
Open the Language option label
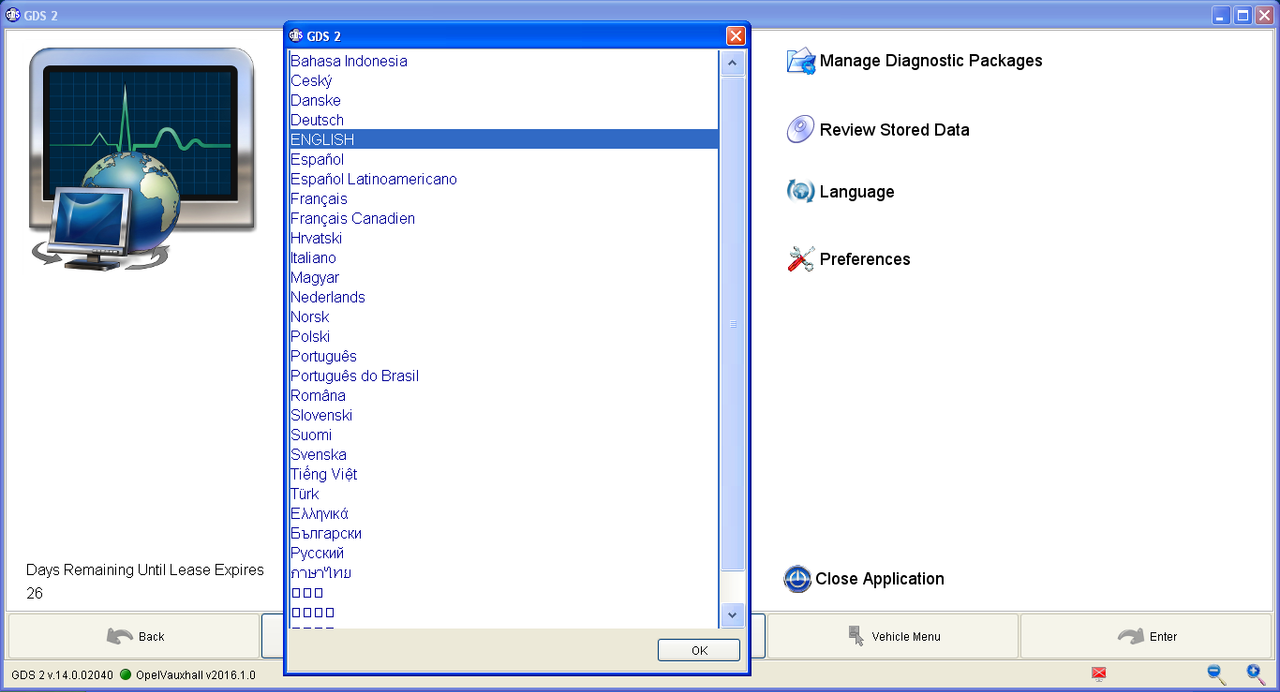pos(857,192)
